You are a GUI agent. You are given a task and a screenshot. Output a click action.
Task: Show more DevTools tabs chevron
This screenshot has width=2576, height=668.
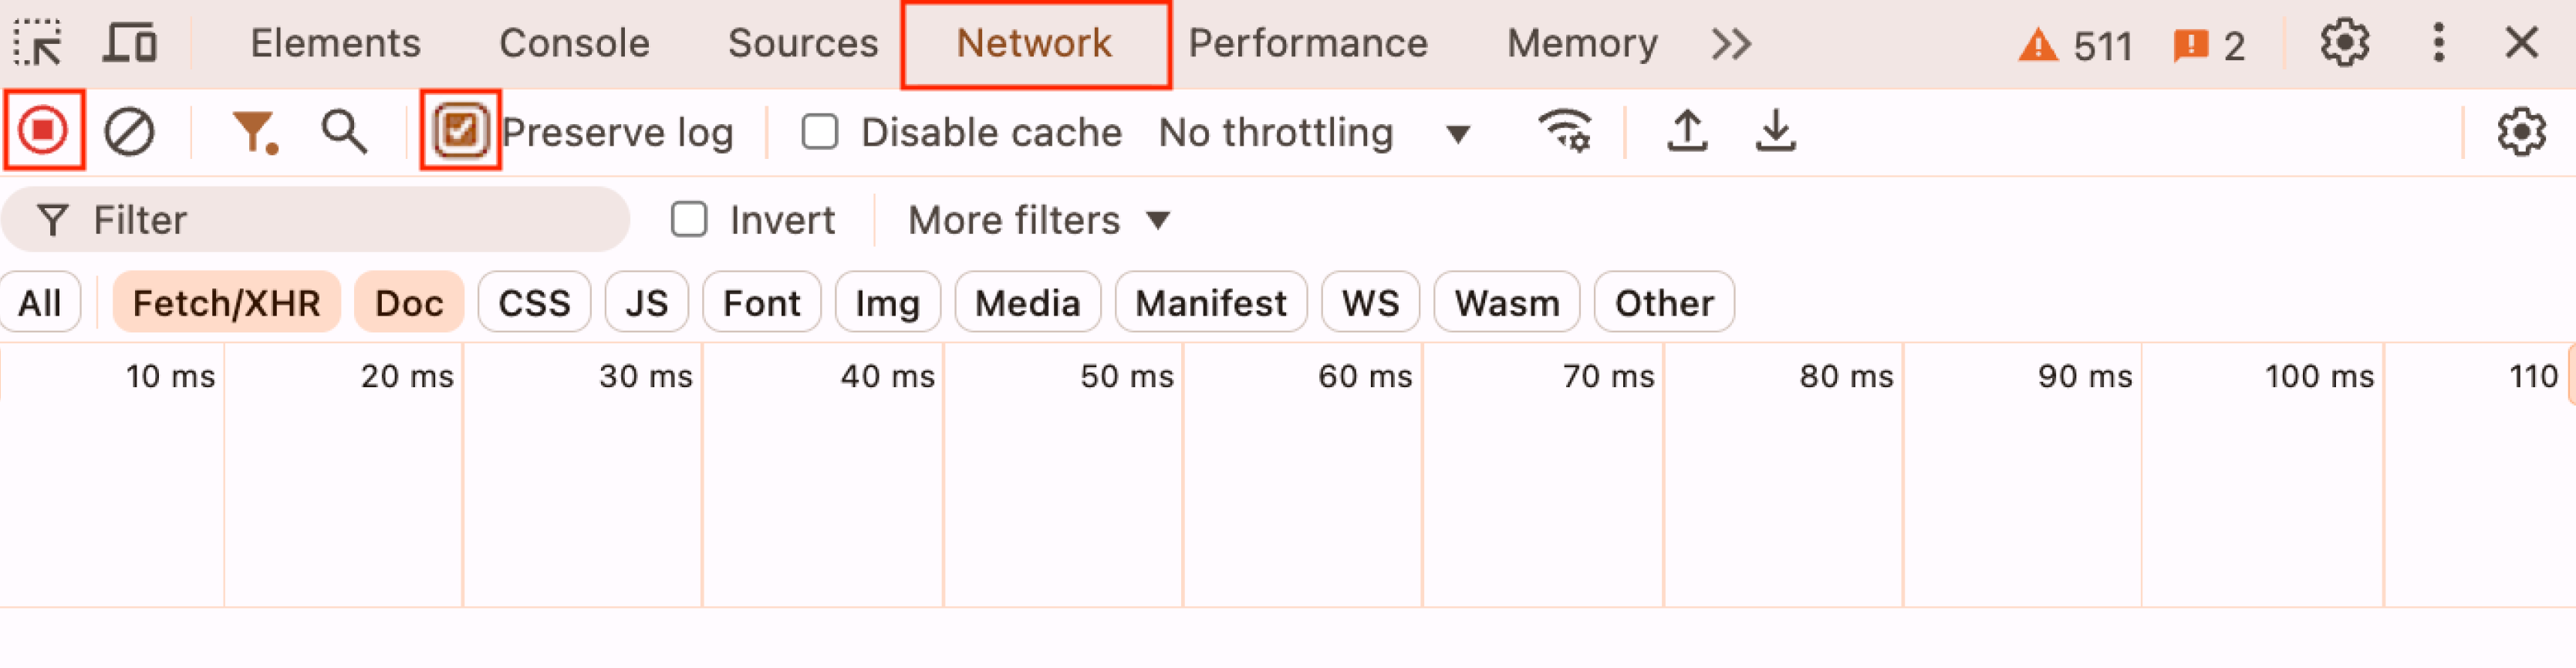pyautogui.click(x=1731, y=44)
